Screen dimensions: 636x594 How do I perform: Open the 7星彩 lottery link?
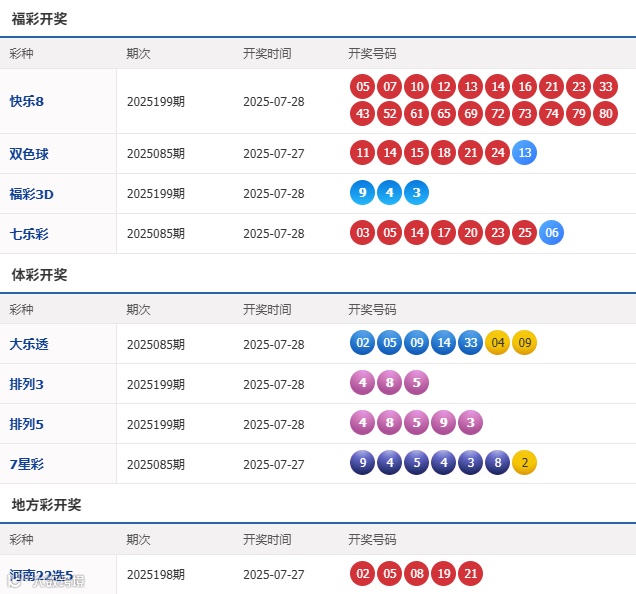coord(27,464)
